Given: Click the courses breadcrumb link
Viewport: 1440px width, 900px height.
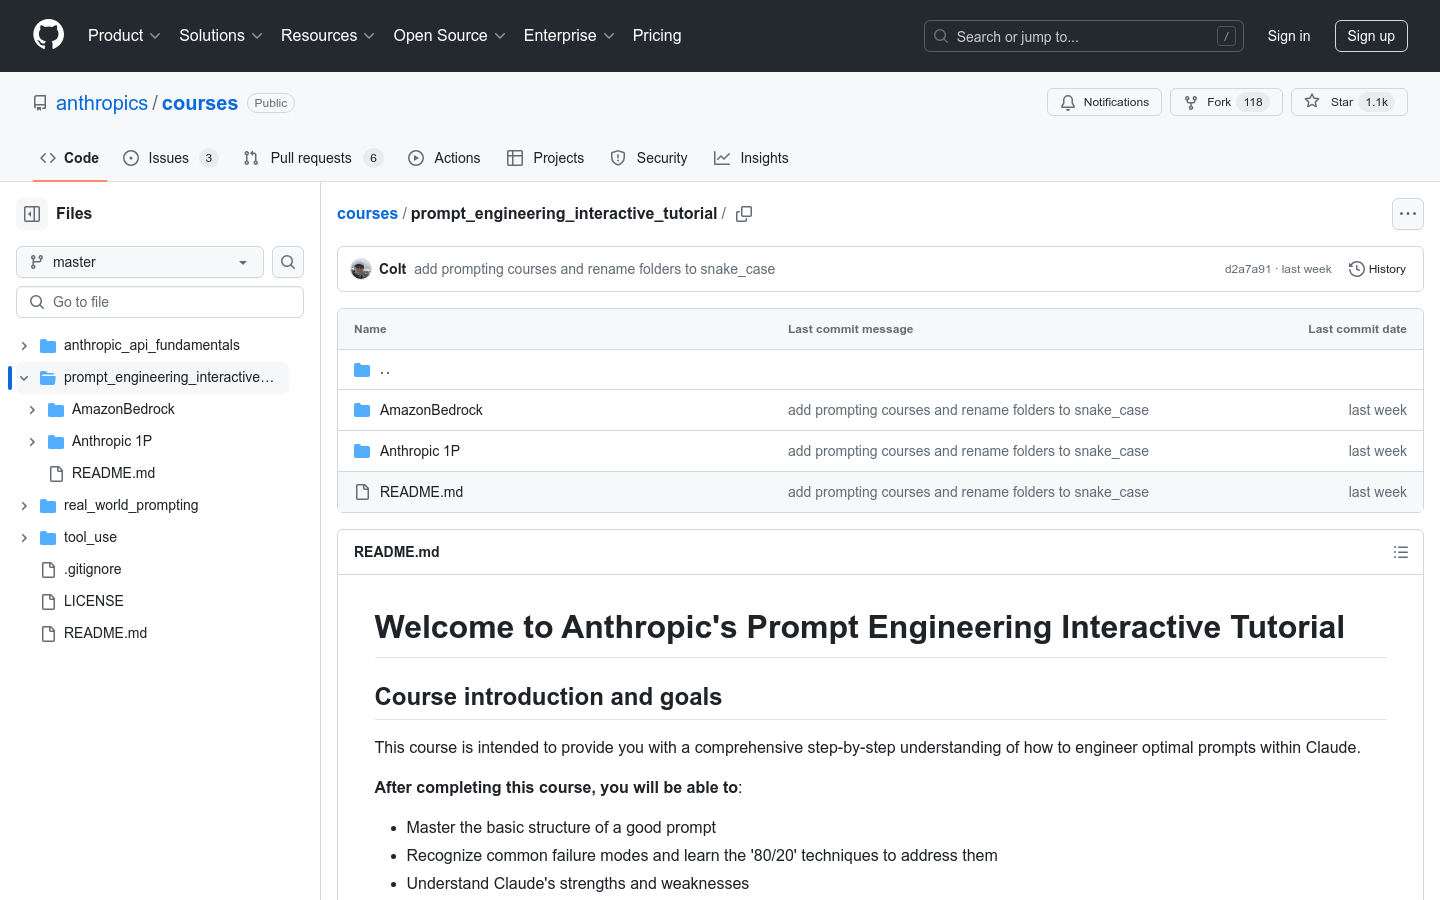Looking at the screenshot, I should tap(367, 213).
